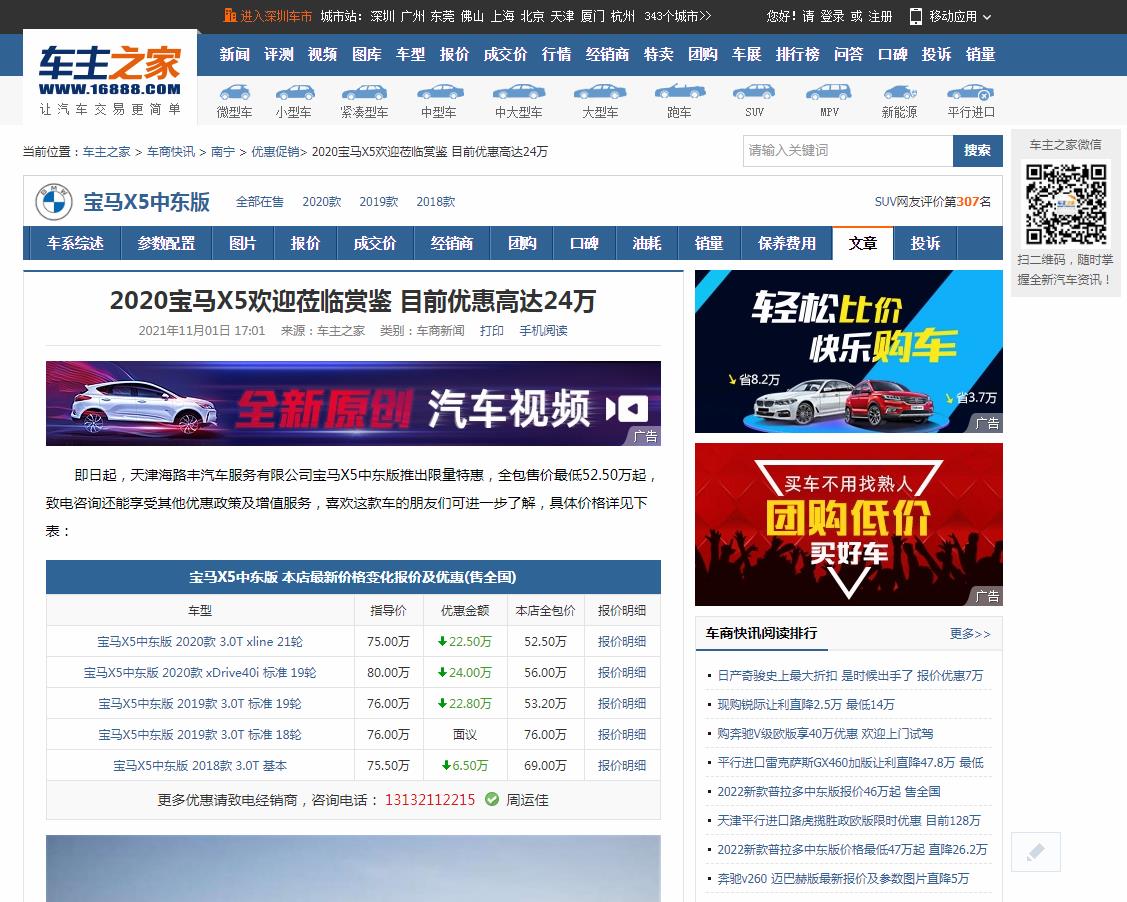
Task: Select the 中大型车 car icon
Action: 519,92
